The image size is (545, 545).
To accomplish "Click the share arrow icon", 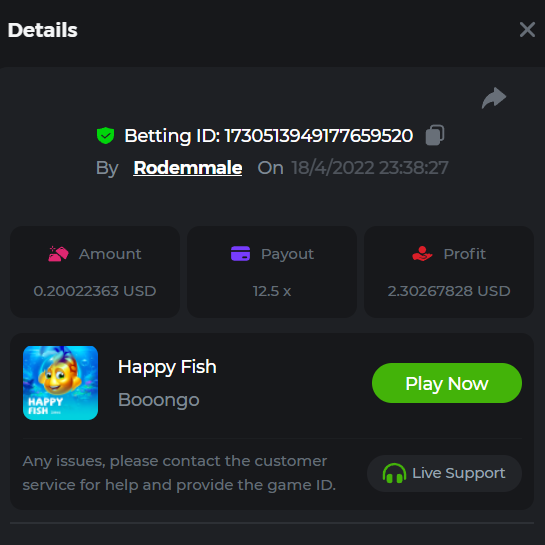I will pos(494,98).
